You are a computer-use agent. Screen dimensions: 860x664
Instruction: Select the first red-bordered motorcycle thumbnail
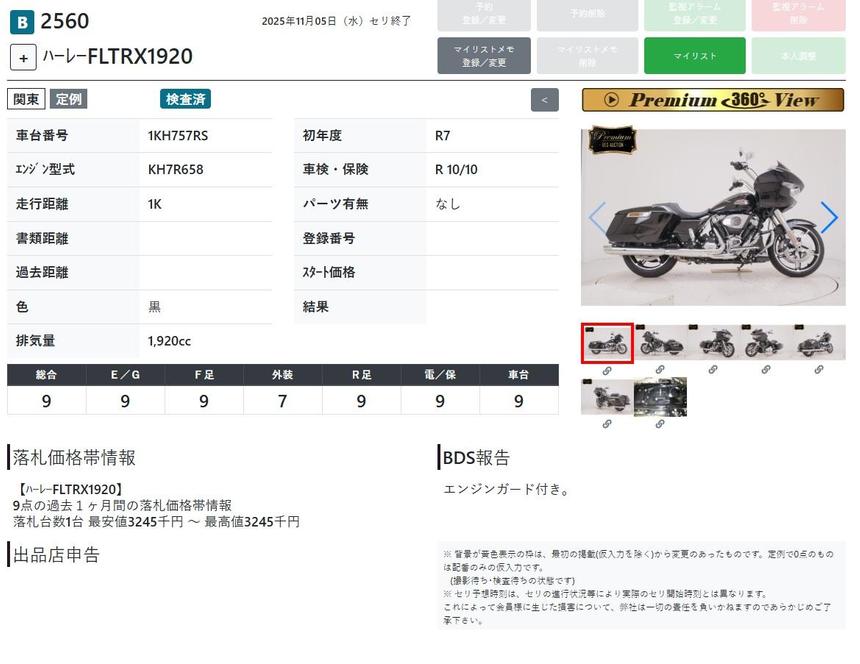coord(607,343)
